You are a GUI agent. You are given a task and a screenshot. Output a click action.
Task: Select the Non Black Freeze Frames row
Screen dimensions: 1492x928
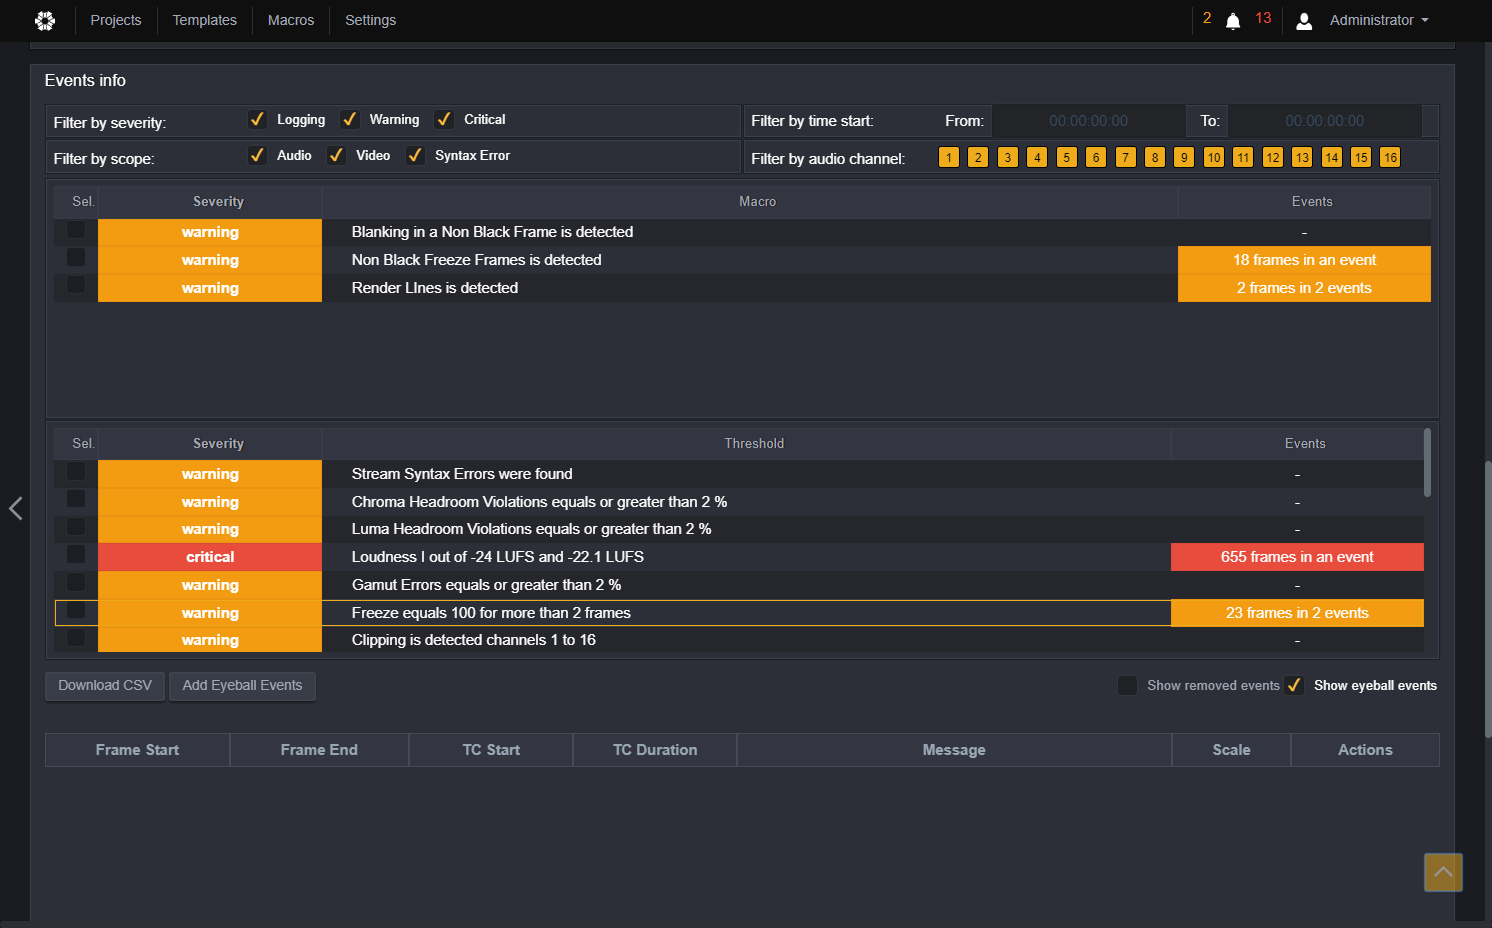click(x=742, y=260)
